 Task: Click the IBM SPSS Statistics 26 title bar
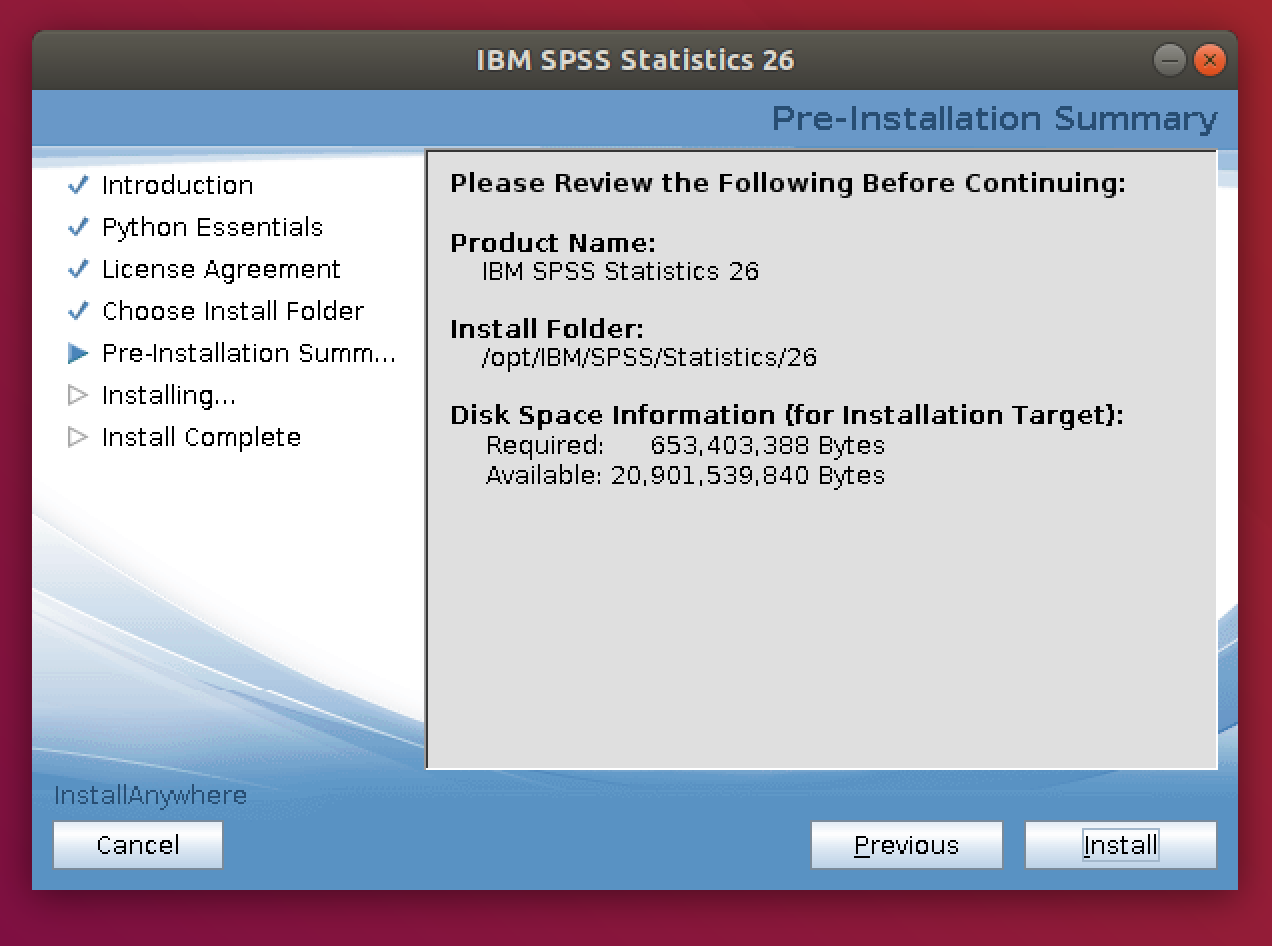635,60
